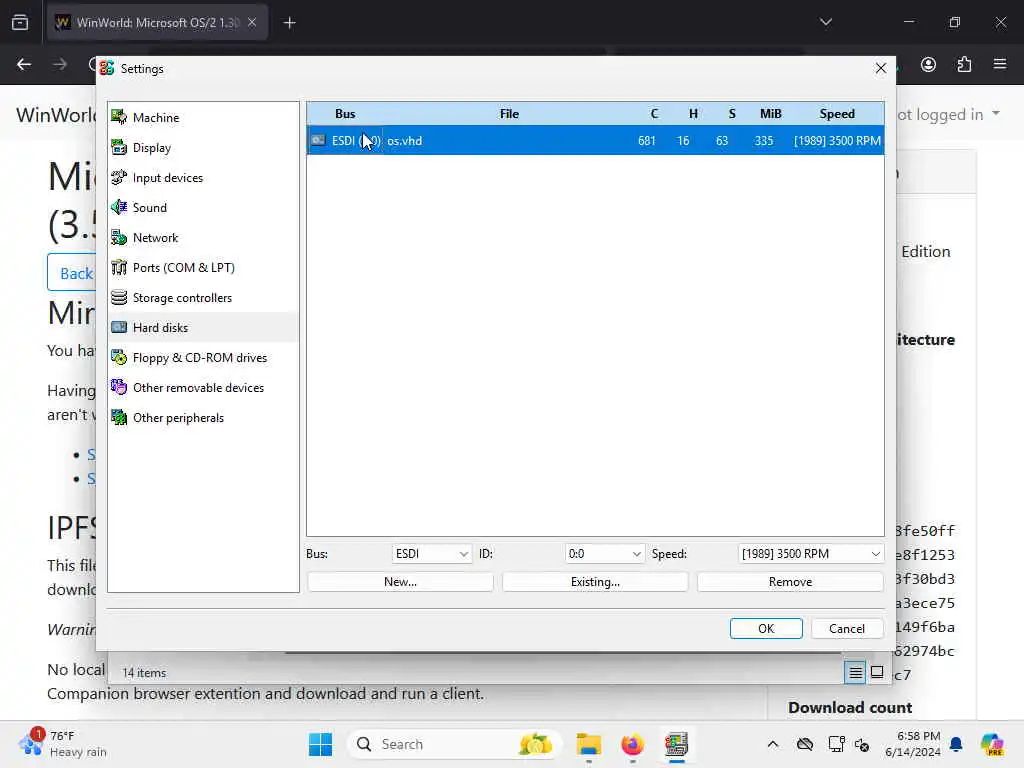Open the network status tray icon

click(836, 744)
